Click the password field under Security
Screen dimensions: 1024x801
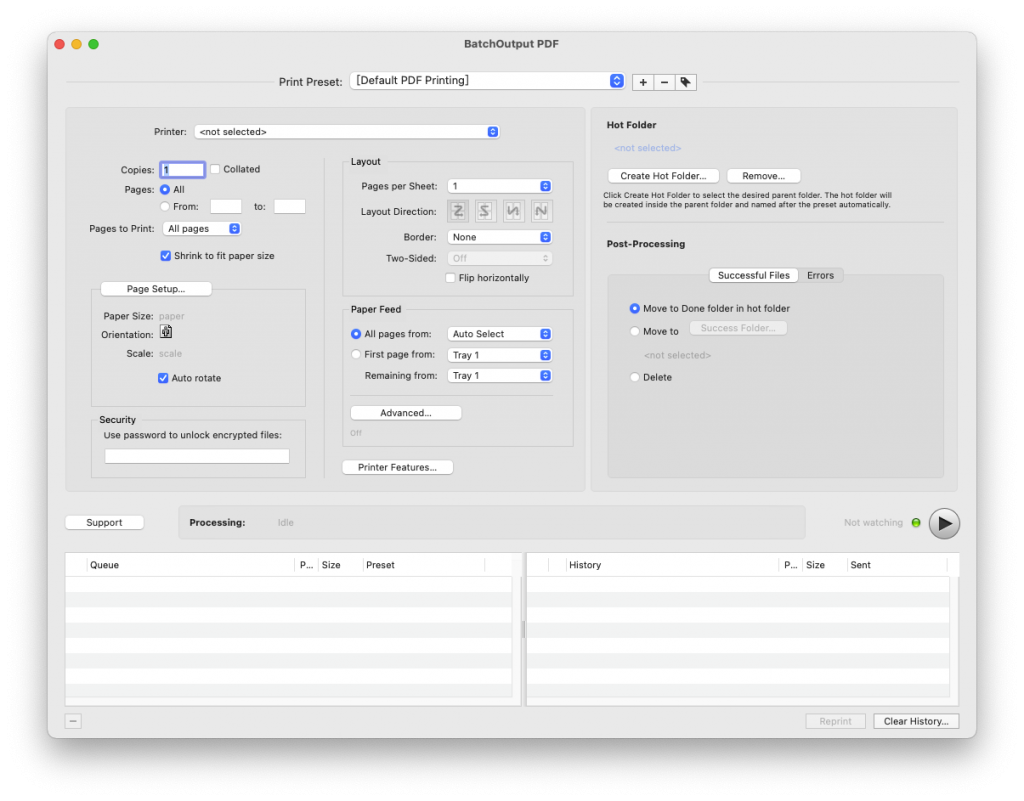pyautogui.click(x=197, y=456)
